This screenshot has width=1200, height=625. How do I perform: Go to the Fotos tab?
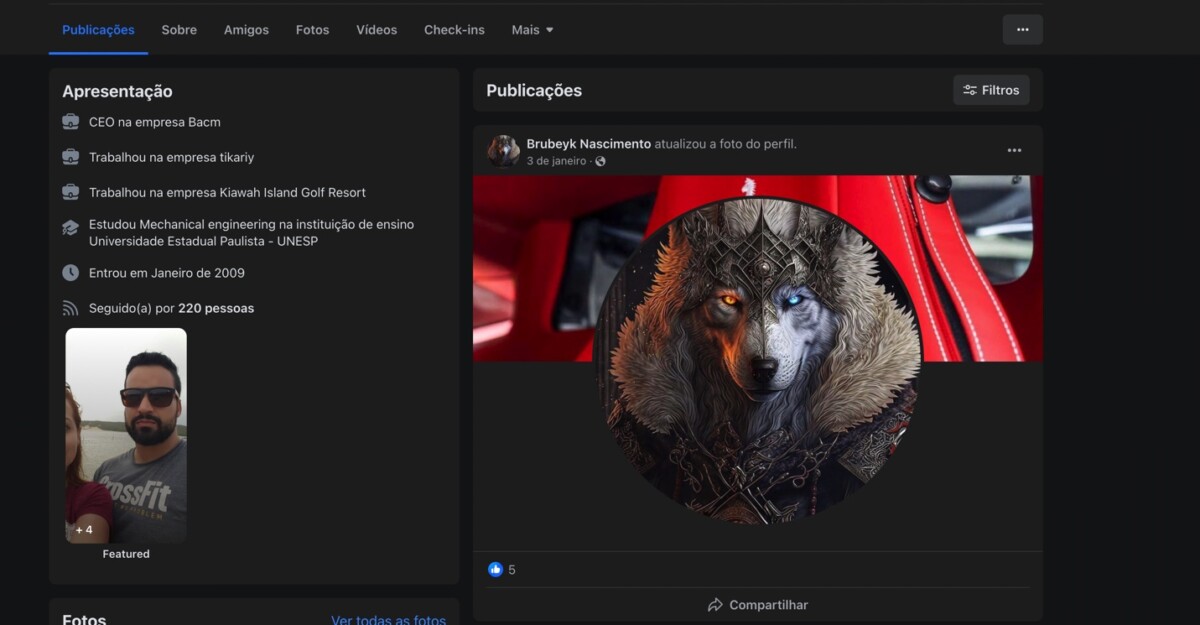pos(312,30)
